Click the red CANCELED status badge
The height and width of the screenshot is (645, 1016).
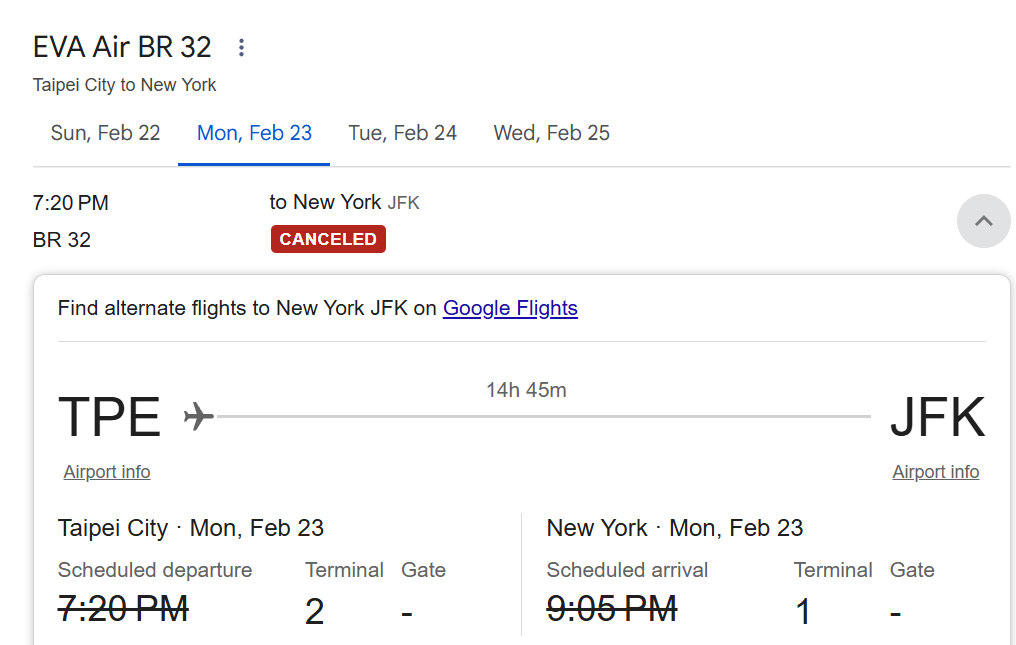pos(328,240)
